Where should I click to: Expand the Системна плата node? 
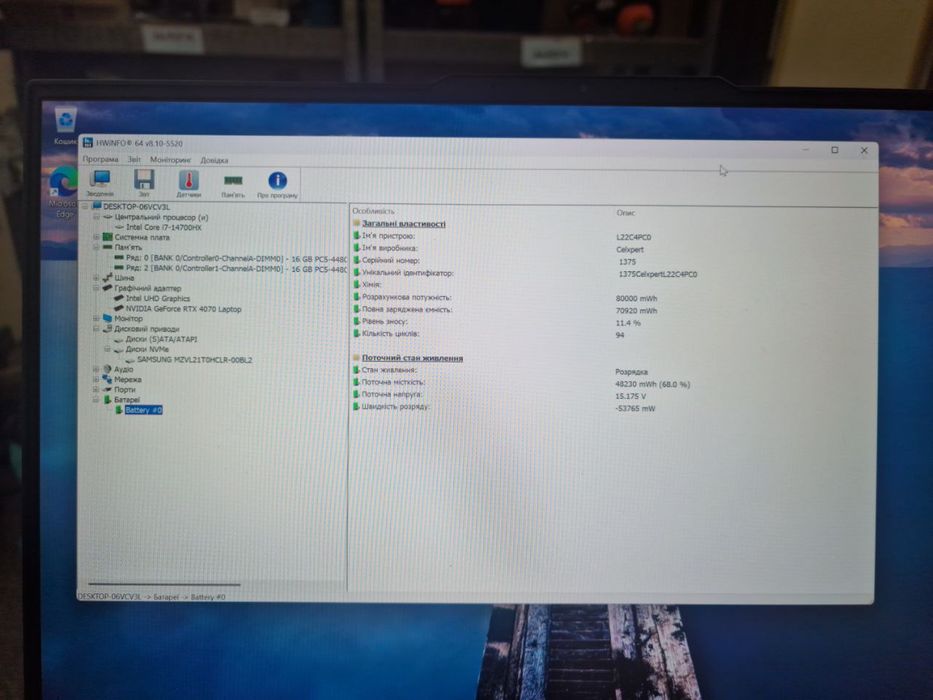96,237
